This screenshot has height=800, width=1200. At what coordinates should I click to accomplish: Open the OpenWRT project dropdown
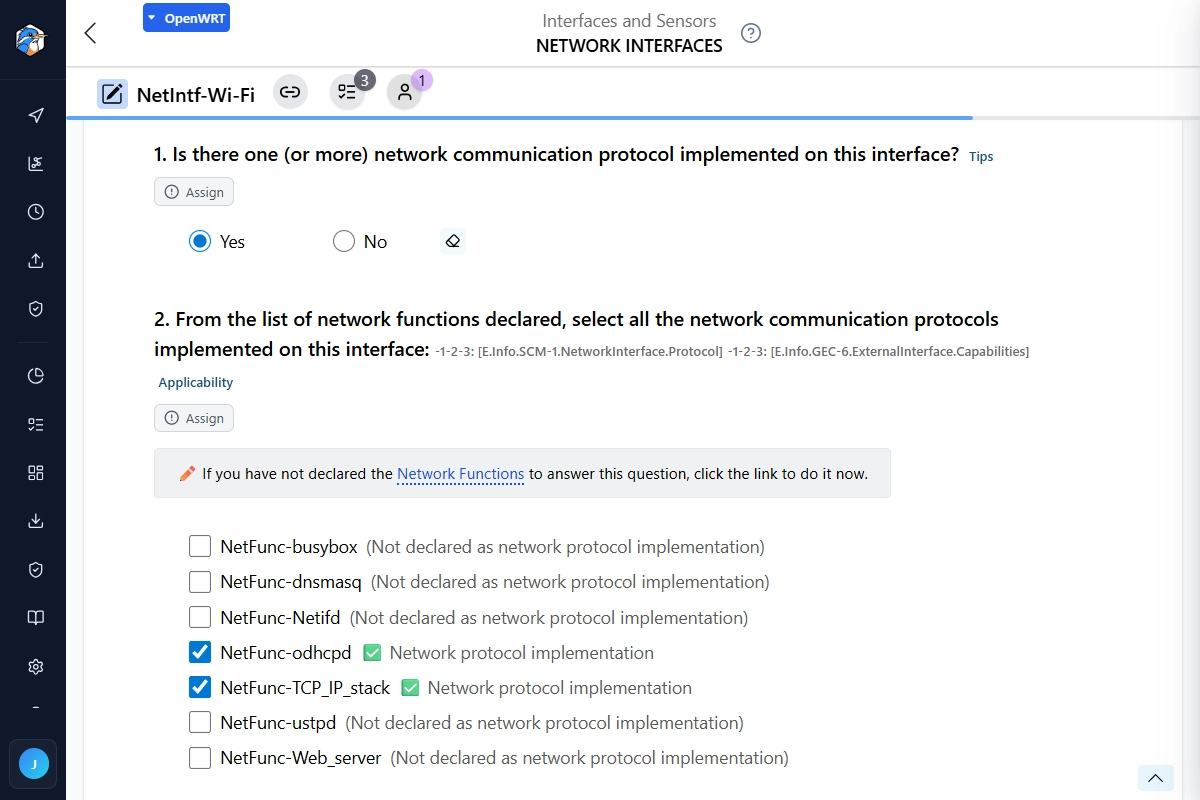point(186,18)
